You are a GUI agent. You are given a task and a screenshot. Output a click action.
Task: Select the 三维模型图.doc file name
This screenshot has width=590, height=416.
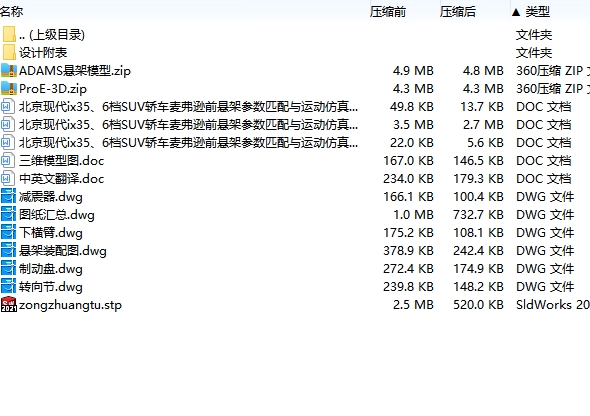[x=61, y=161]
